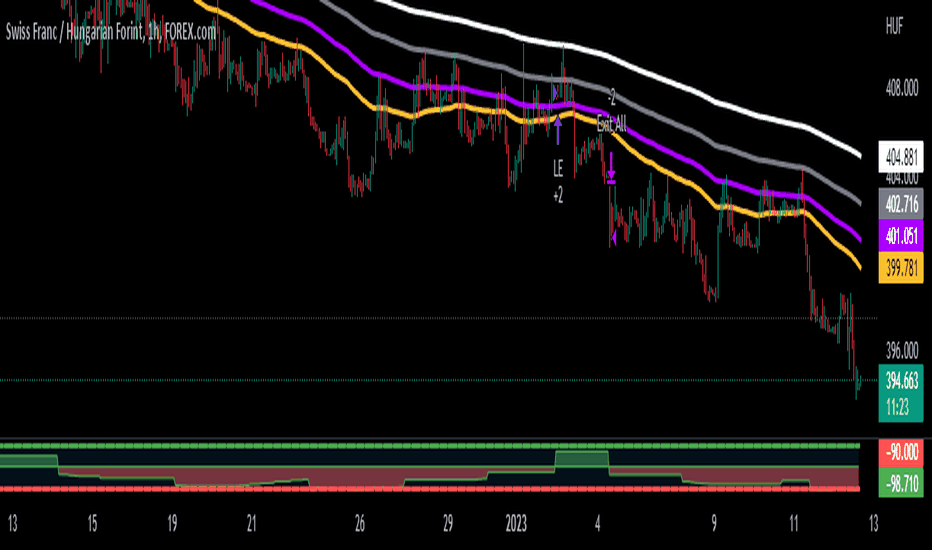The width and height of the screenshot is (932, 550).
Task: Click the green indicator value -98.710
Action: click(x=901, y=483)
